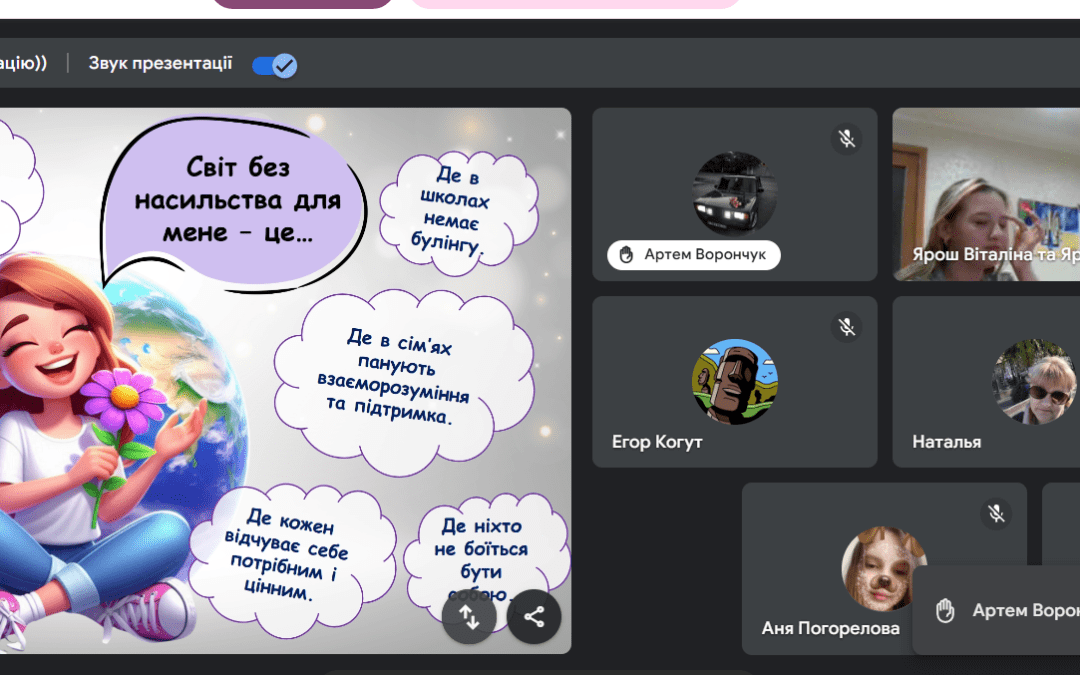Toggle the Звук презентації switch

click(x=274, y=65)
